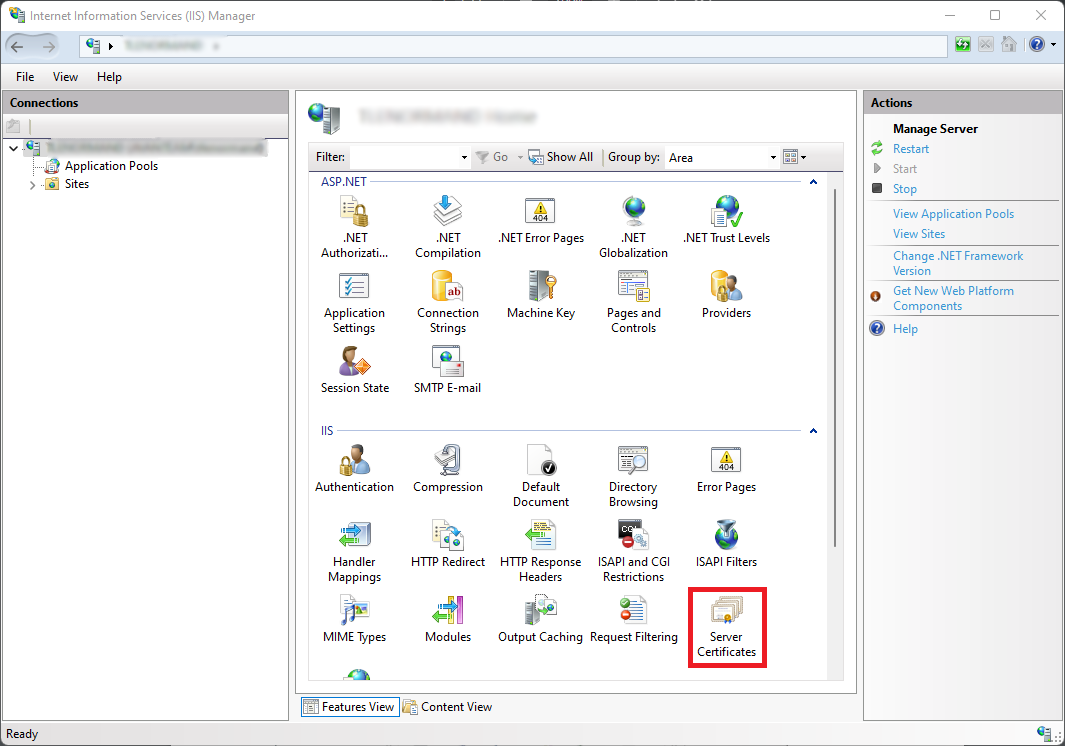Open the View menu
The width and height of the screenshot is (1065, 746).
click(65, 77)
